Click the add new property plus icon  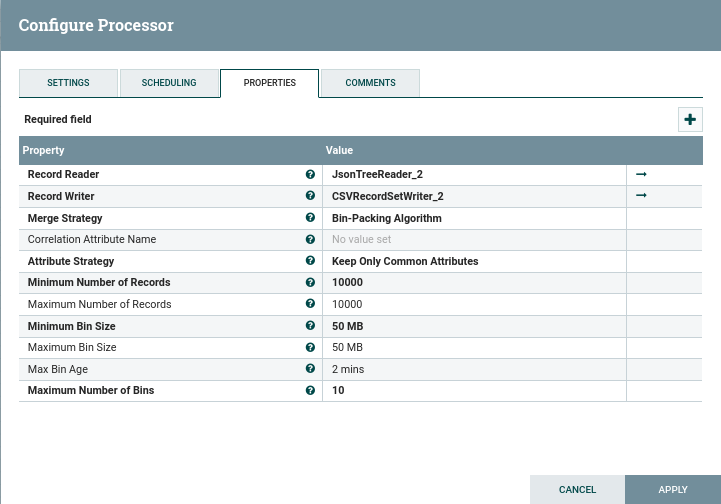click(x=690, y=120)
